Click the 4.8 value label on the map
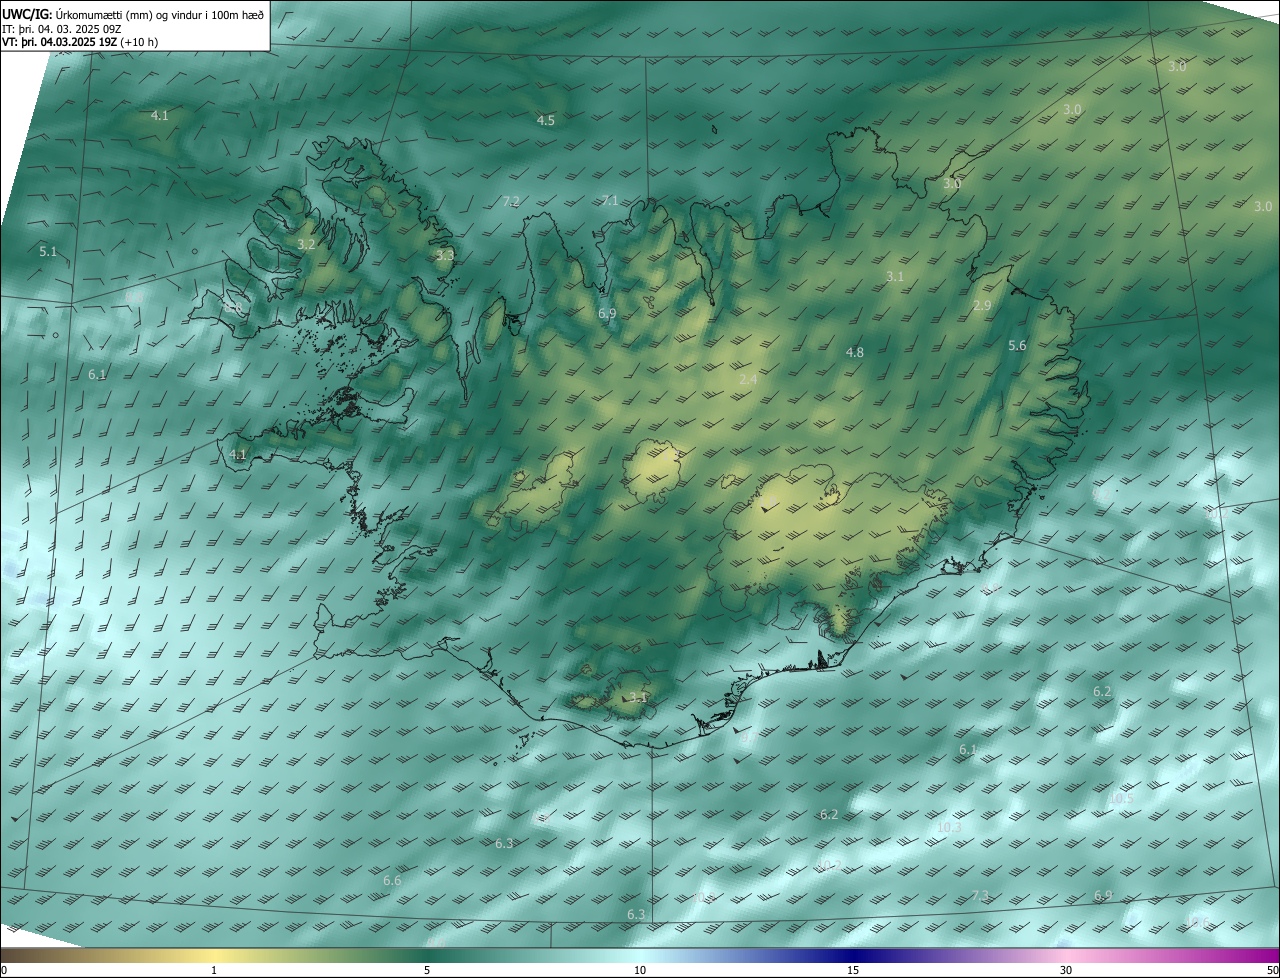 tap(855, 353)
